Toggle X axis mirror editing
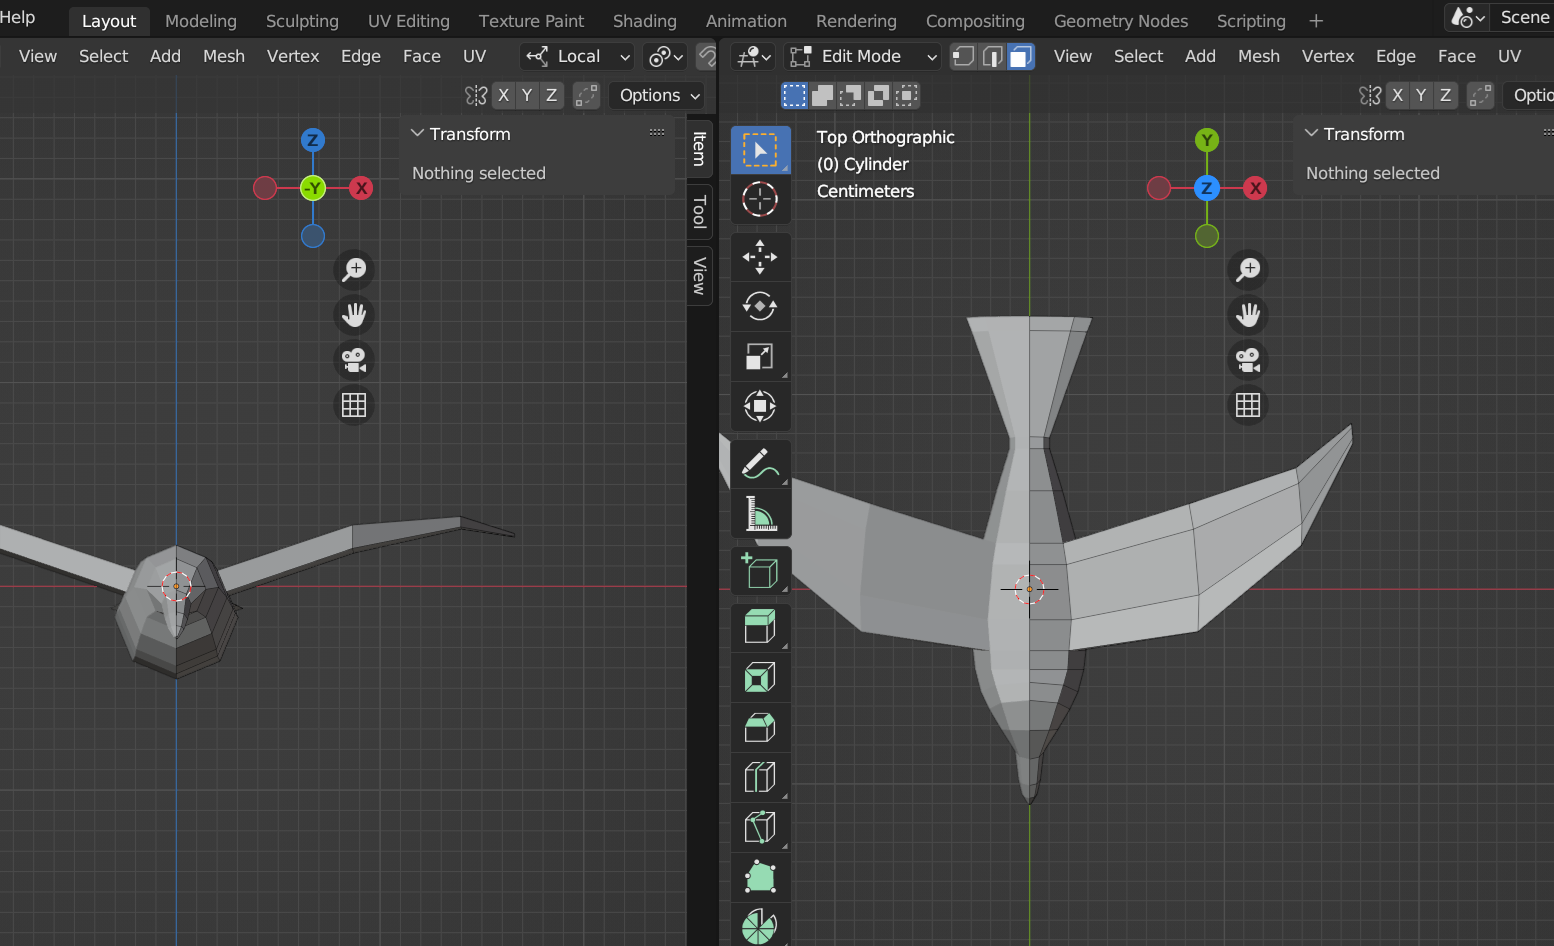Image resolution: width=1554 pixels, height=946 pixels. coord(504,95)
